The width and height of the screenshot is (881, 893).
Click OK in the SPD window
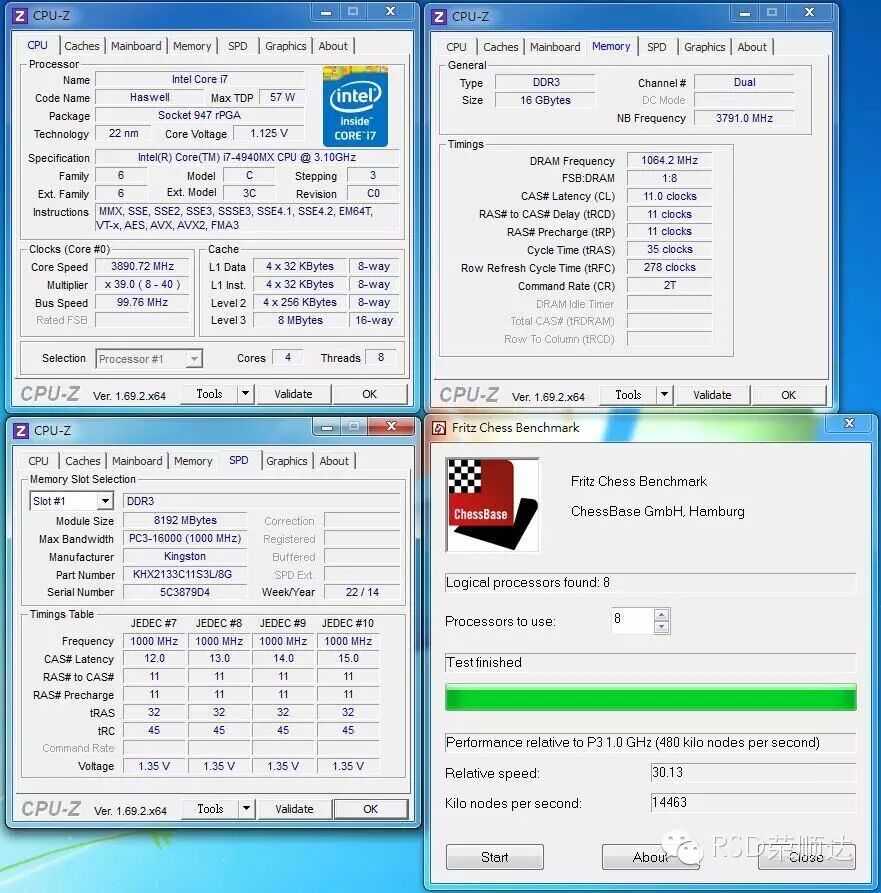click(371, 809)
